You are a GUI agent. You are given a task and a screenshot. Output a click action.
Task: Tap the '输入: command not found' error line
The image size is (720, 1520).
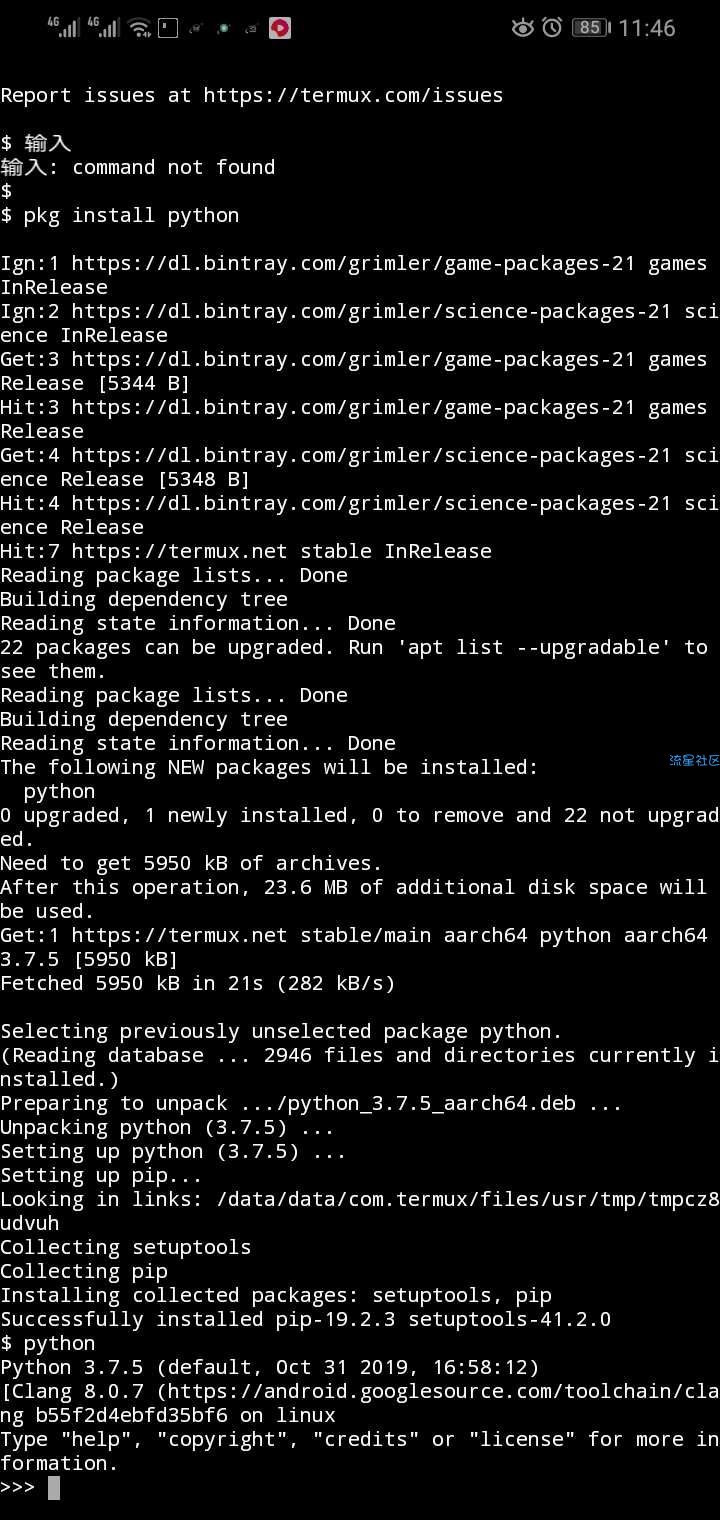[138, 168]
